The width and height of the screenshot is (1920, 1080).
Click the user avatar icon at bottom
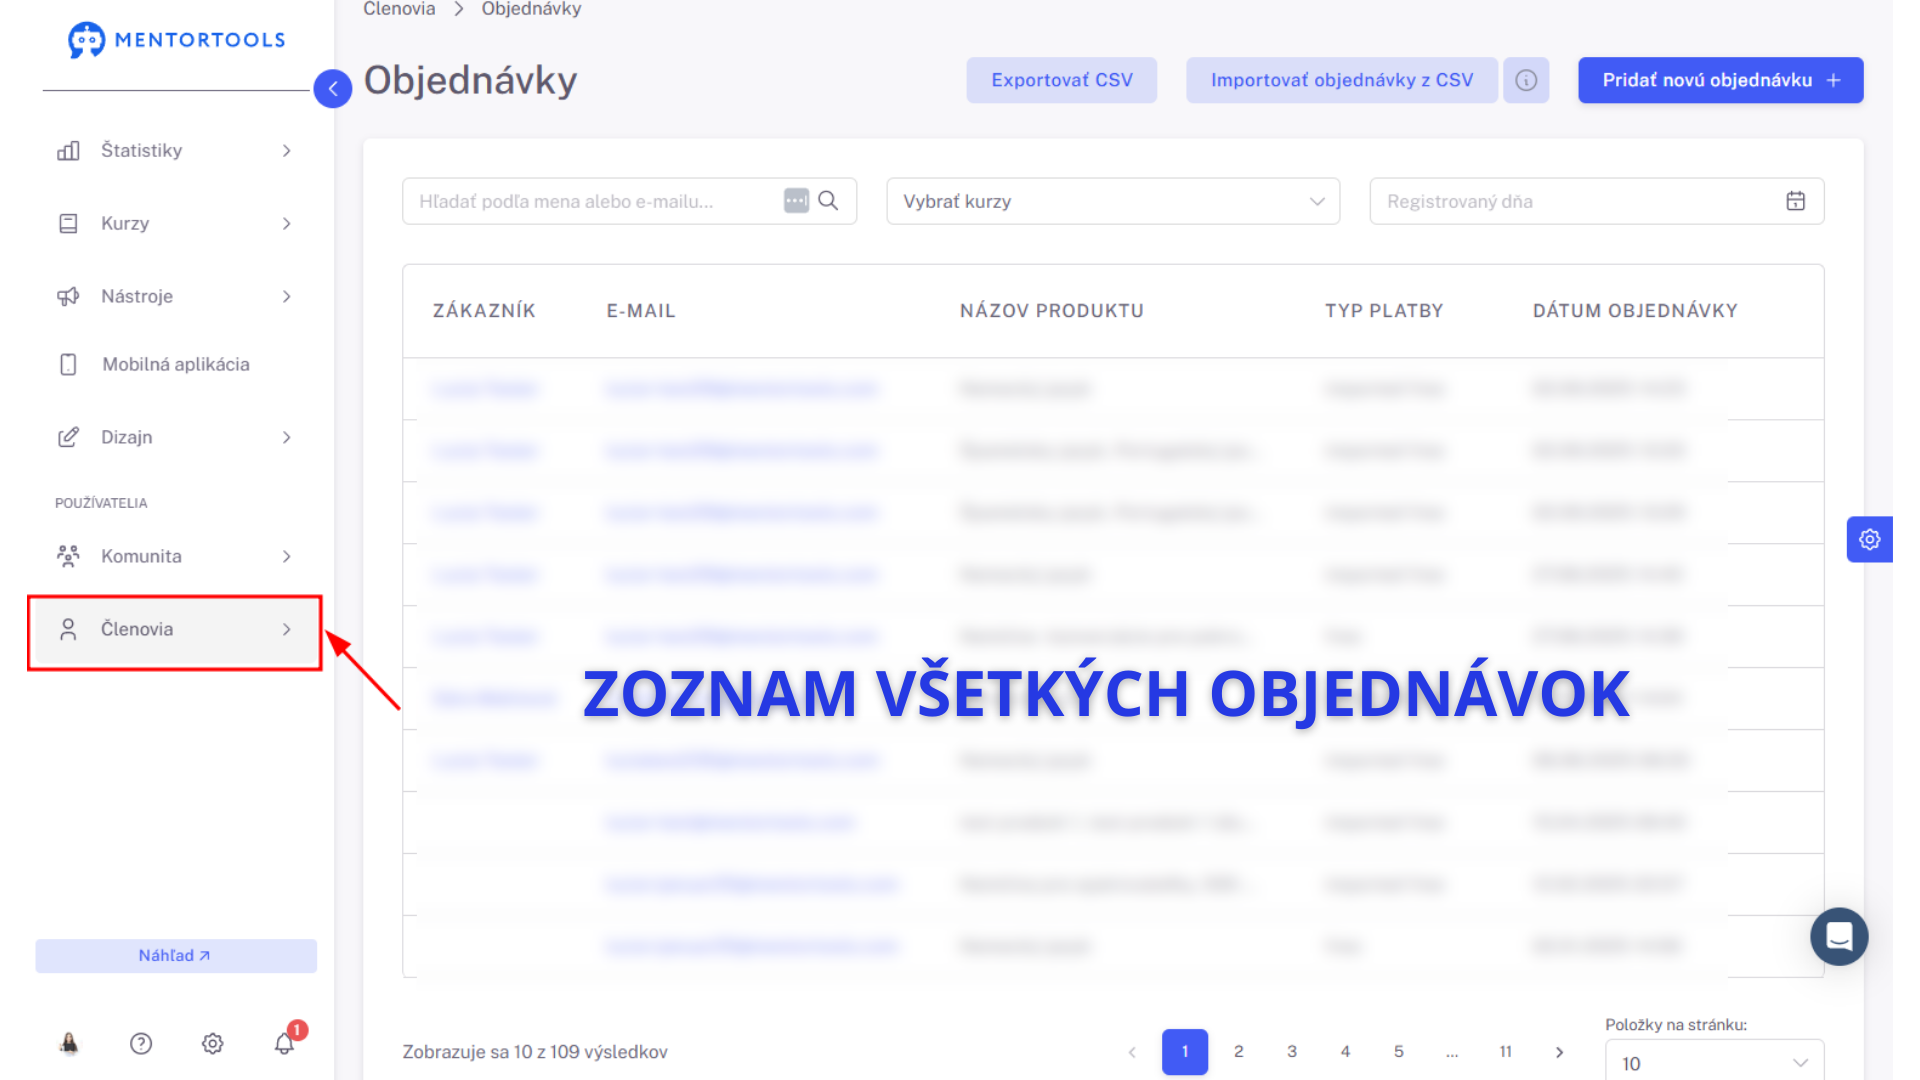pos(69,1043)
